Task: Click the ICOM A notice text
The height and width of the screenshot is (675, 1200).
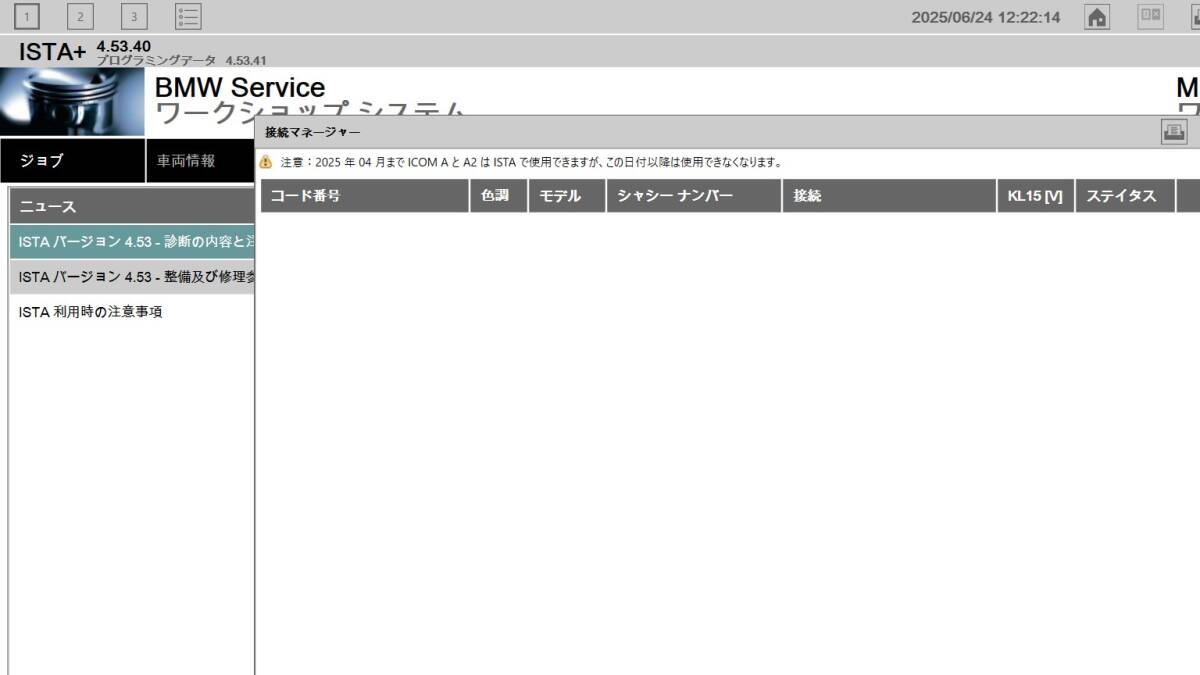Action: click(x=531, y=162)
